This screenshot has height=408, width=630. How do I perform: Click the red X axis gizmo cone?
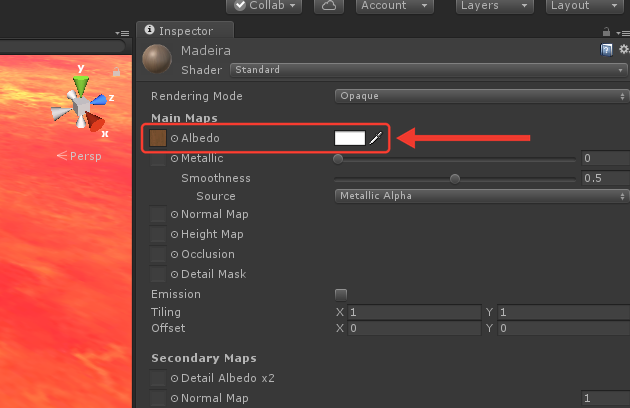pos(96,122)
